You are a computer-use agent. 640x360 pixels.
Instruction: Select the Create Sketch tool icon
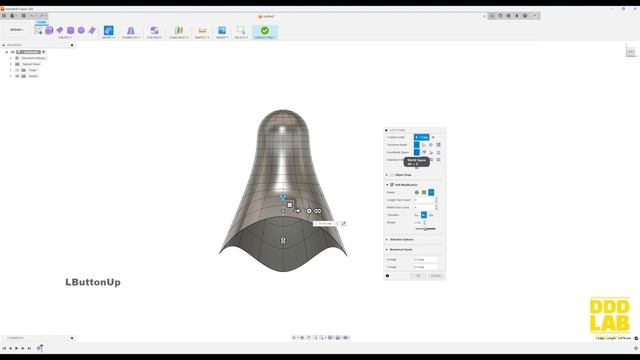[x=38, y=30]
